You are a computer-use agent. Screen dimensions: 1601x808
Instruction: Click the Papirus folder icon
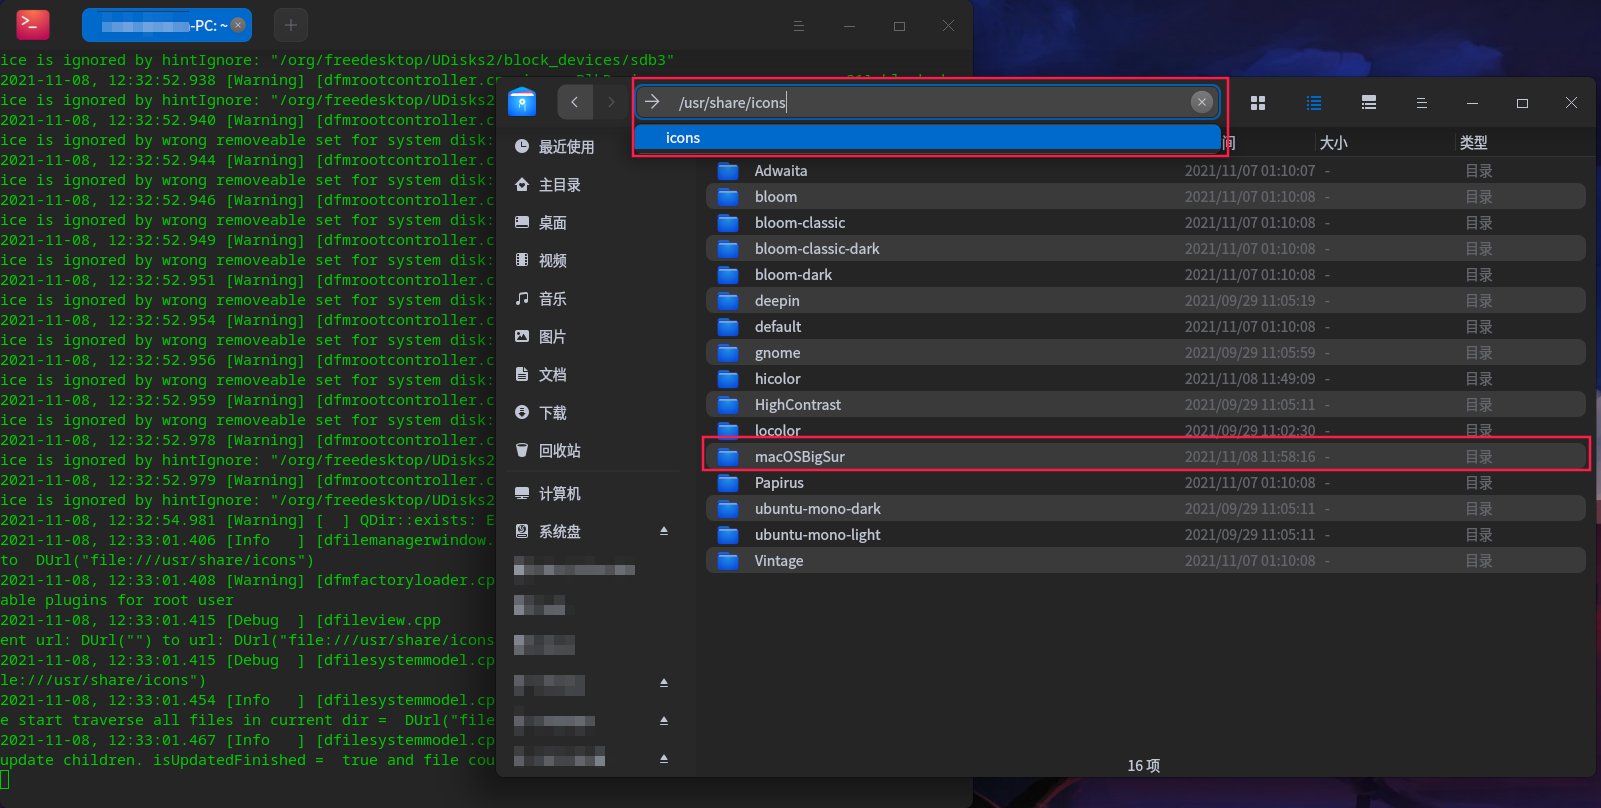[x=728, y=483]
